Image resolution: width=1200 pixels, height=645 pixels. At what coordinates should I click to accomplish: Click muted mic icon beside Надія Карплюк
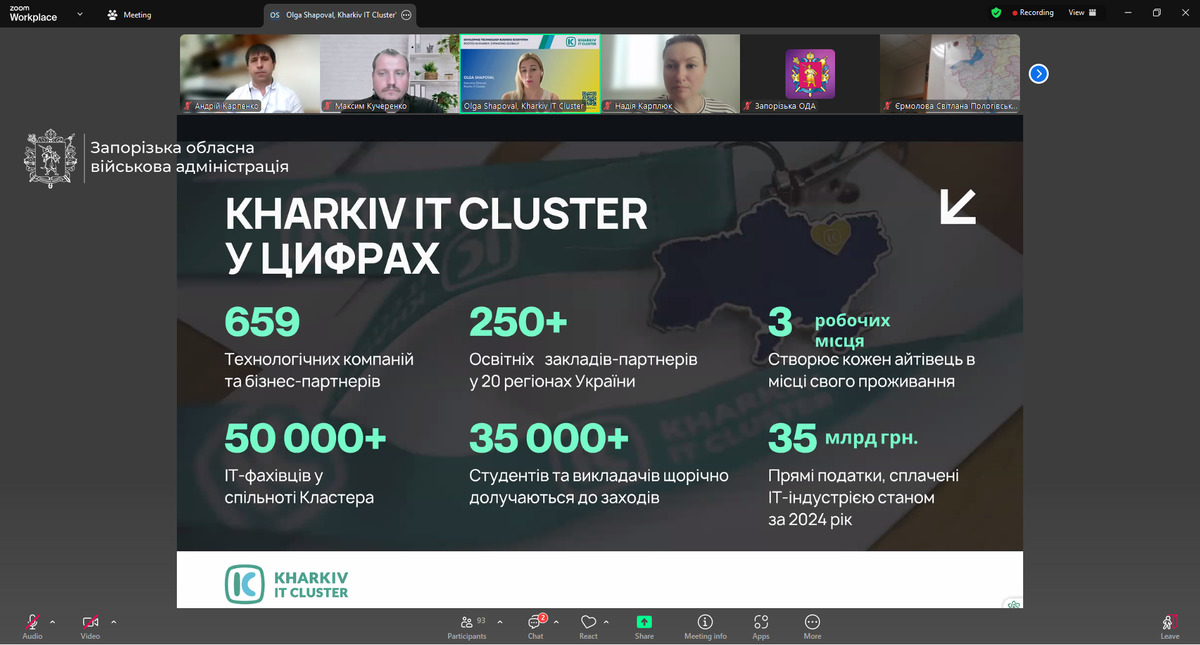pos(608,106)
